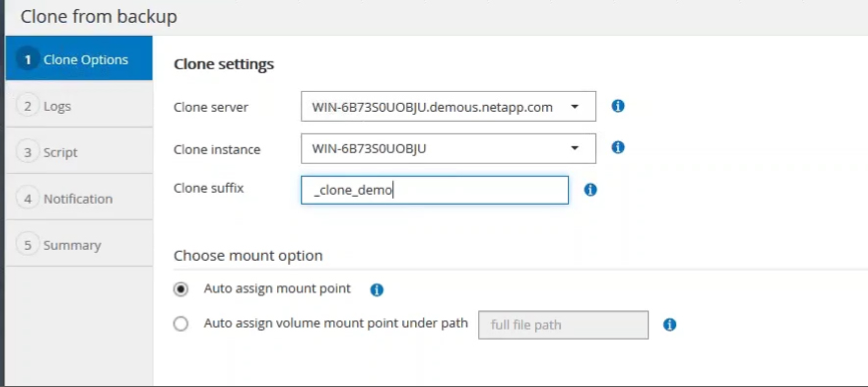The image size is (868, 387).
Task: Go to the Script step
Action: point(79,152)
